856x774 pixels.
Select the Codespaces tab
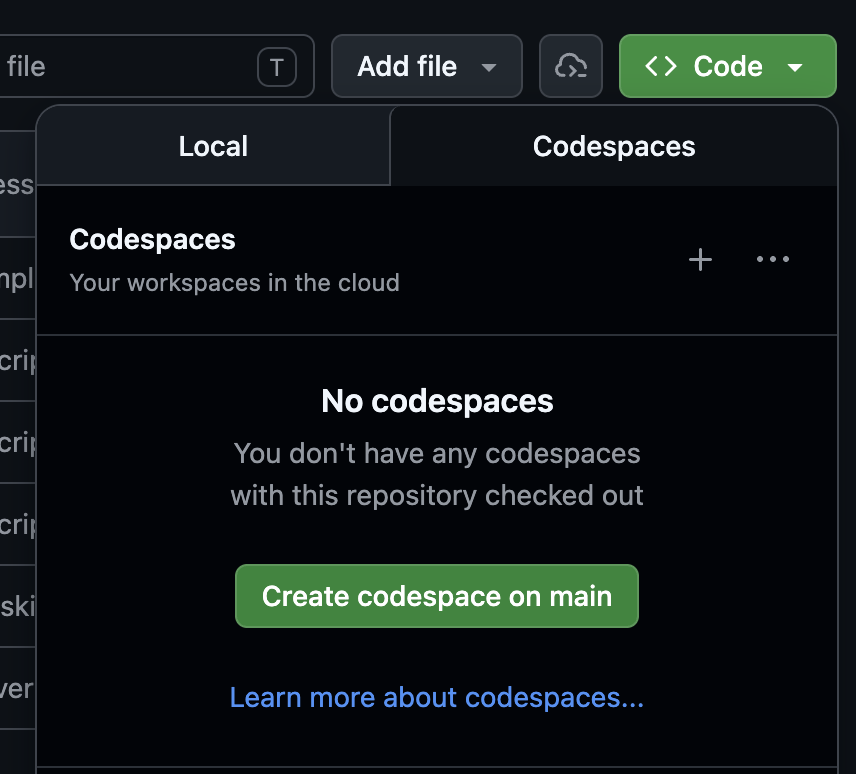614,146
